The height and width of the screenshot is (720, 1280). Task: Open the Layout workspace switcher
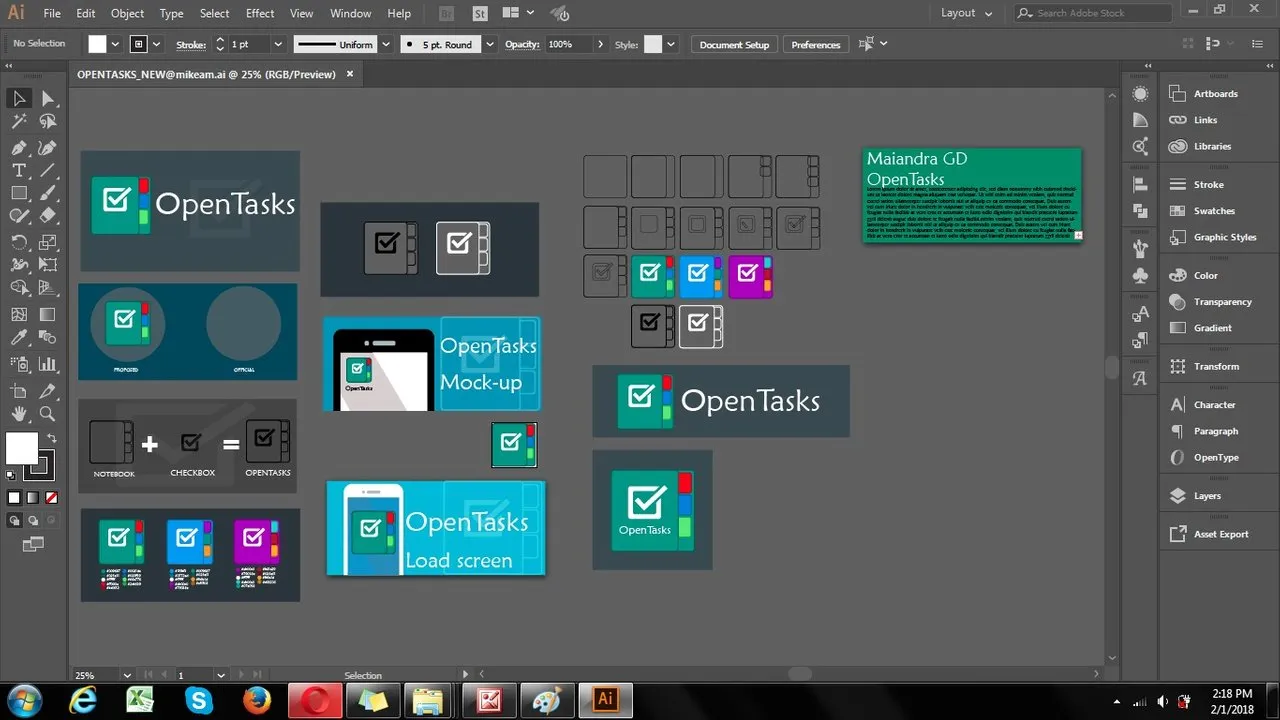966,13
